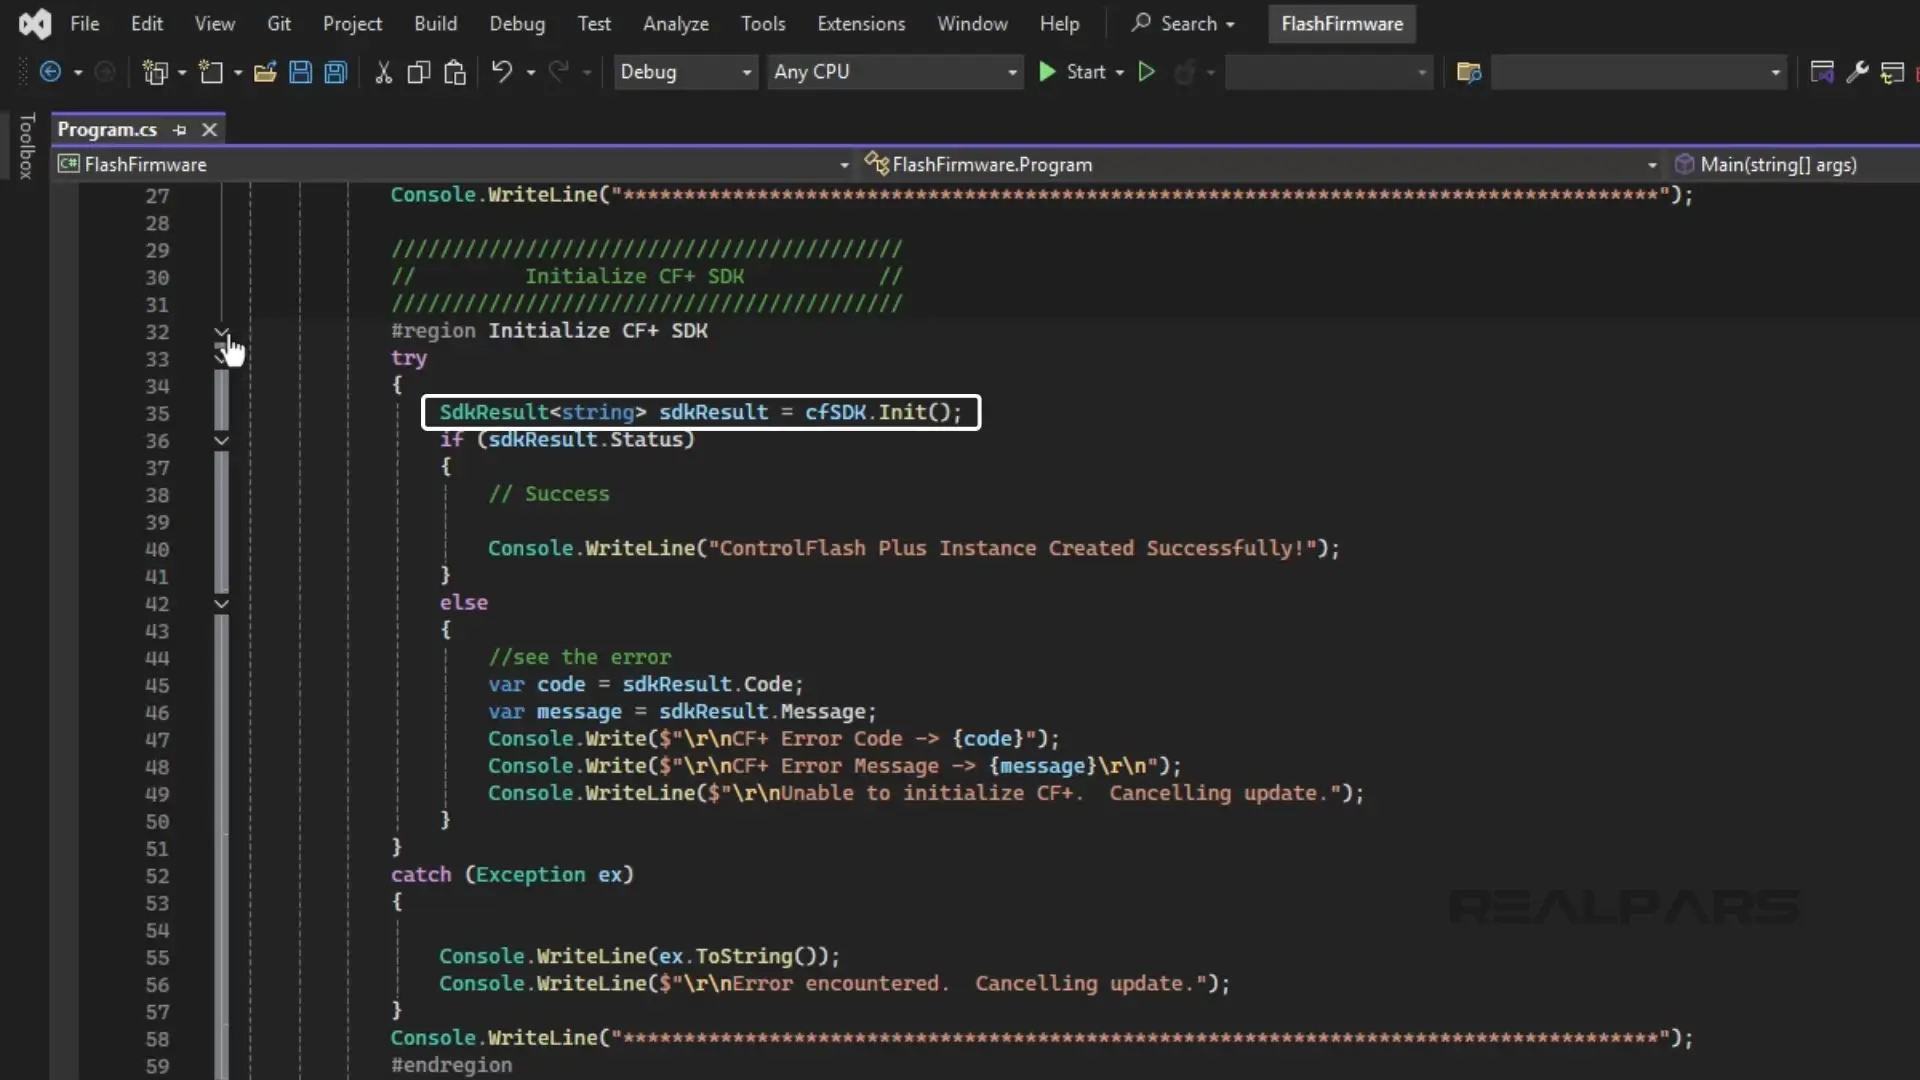Open the Undo history dropdown arrow
This screenshot has height=1080, width=1920.
pos(531,73)
